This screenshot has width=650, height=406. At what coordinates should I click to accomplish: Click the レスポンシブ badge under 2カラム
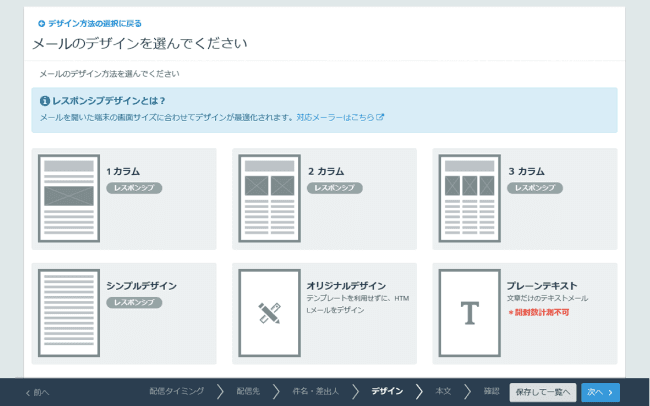point(334,187)
